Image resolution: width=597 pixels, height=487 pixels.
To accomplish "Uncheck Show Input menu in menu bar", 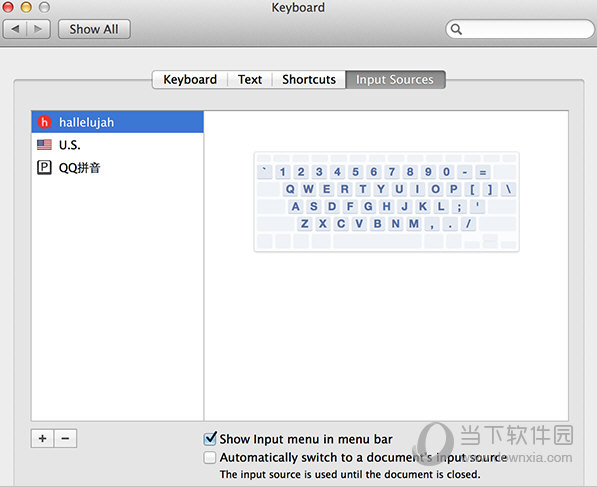I will point(210,439).
